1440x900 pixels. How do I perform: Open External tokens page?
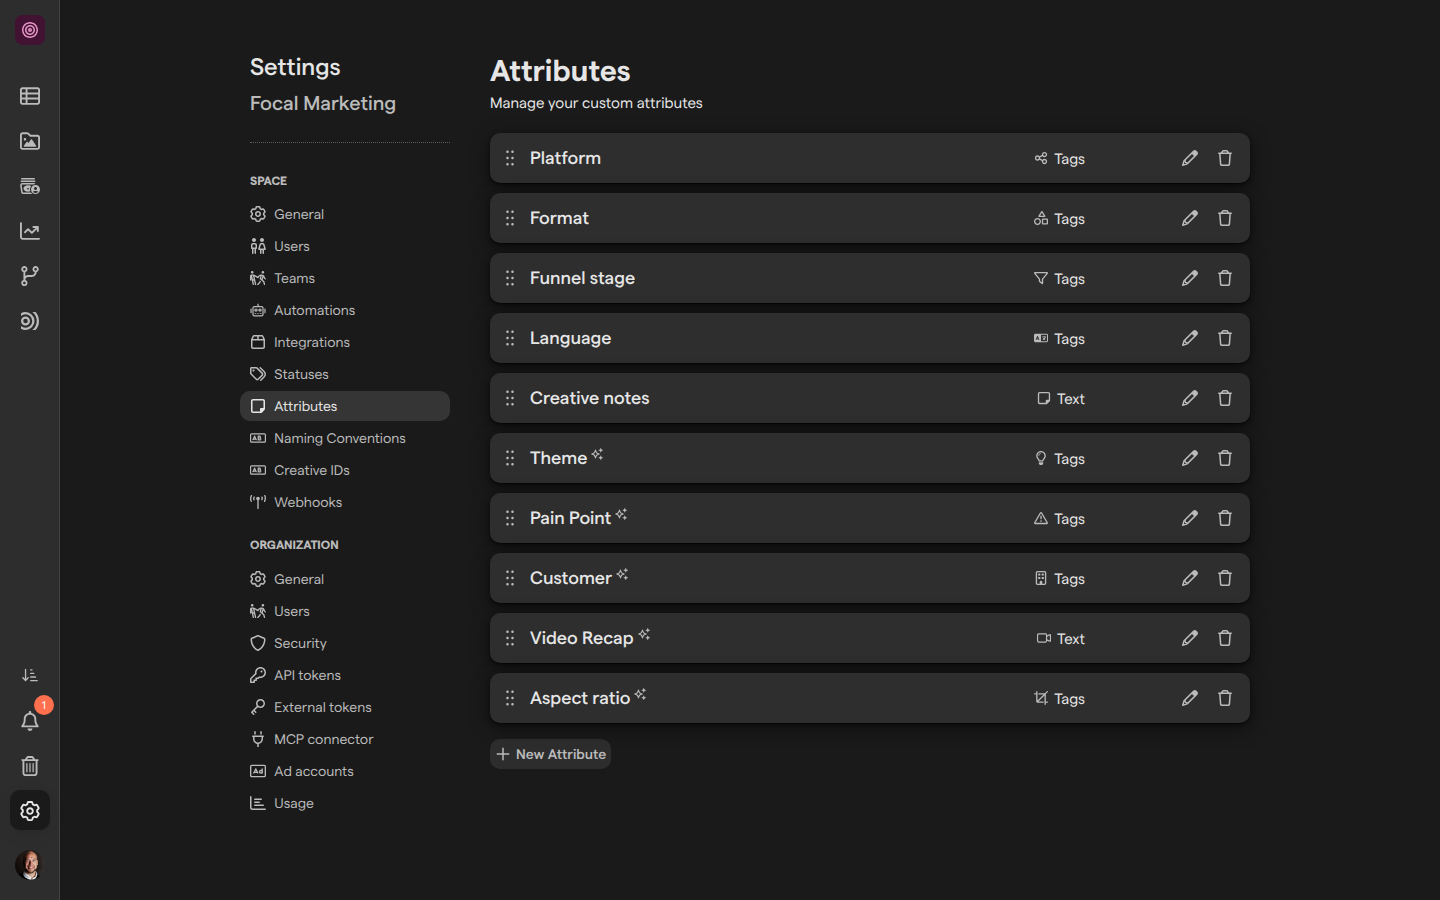pyautogui.click(x=345, y=707)
